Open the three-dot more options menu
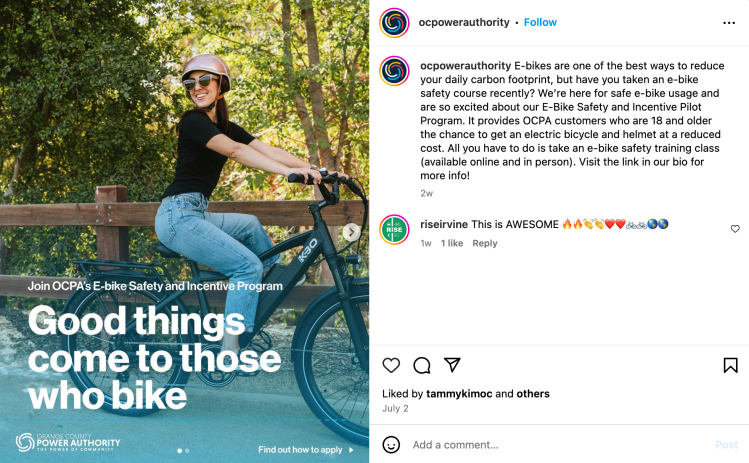The width and height of the screenshot is (749, 463). (x=728, y=22)
